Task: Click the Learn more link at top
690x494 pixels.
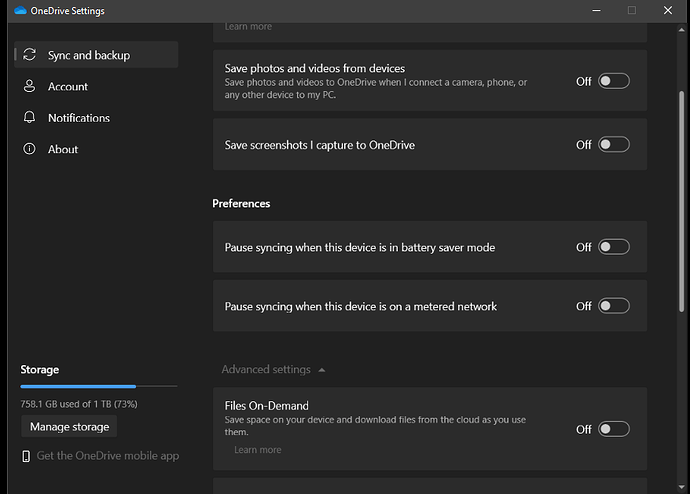Action: [248, 26]
